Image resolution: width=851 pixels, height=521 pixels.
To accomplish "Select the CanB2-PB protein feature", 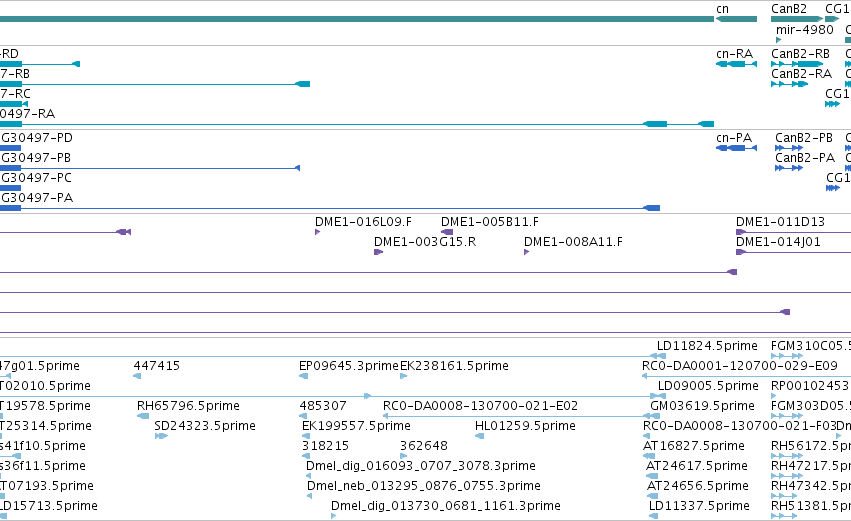I will click(x=789, y=148).
